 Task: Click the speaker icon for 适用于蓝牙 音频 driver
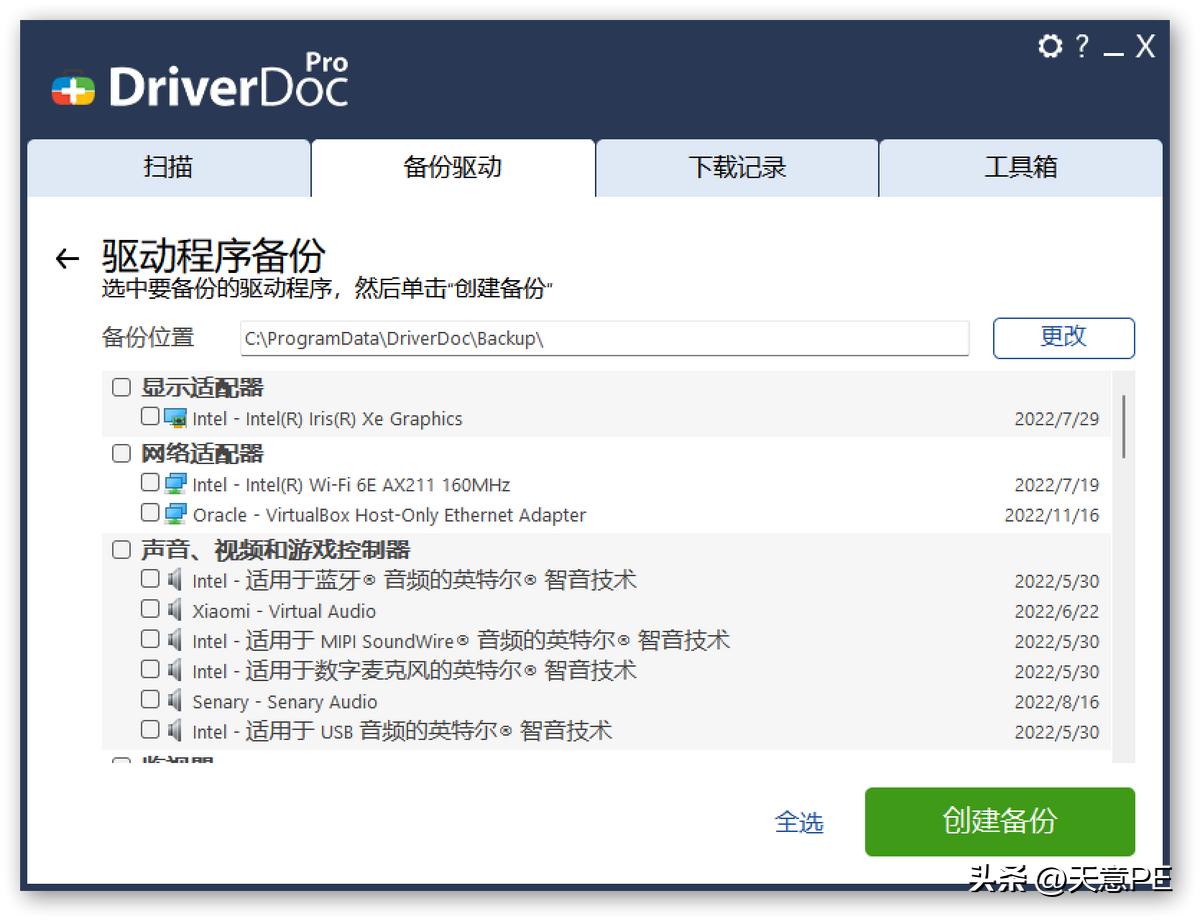pyautogui.click(x=175, y=580)
